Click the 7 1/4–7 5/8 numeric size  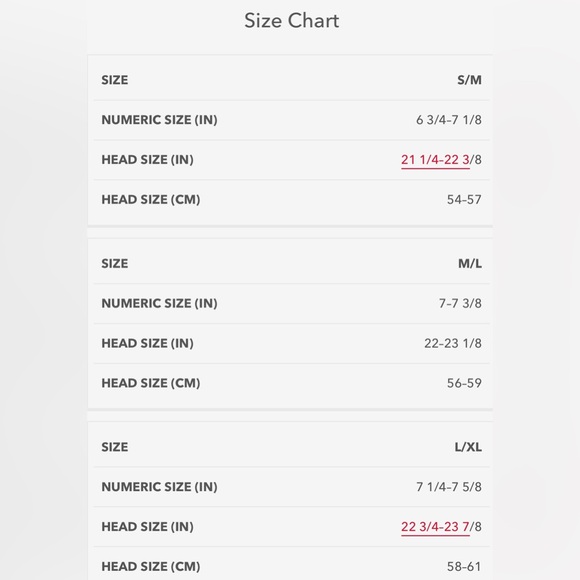pyautogui.click(x=449, y=487)
